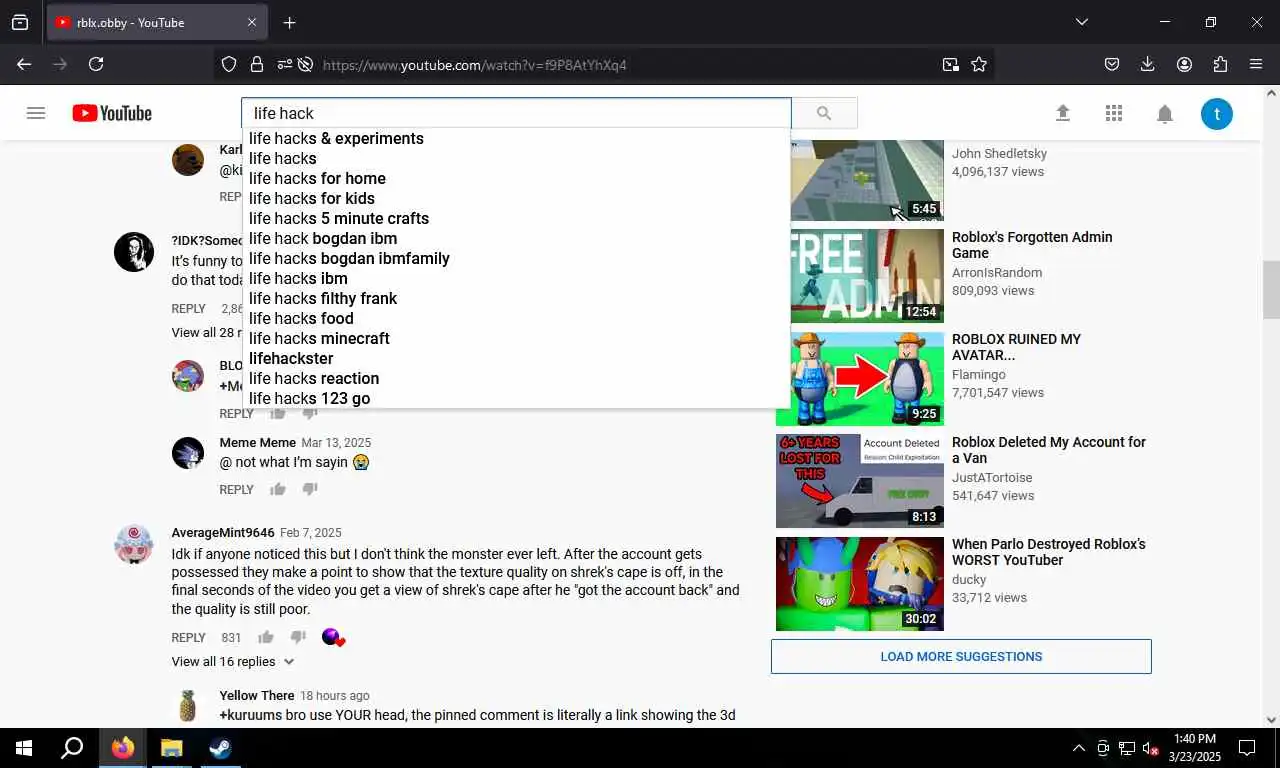Open 'ROBLOX RUINED MY AVATAR' thumbnail
The height and width of the screenshot is (768, 1280).
[x=859, y=379]
